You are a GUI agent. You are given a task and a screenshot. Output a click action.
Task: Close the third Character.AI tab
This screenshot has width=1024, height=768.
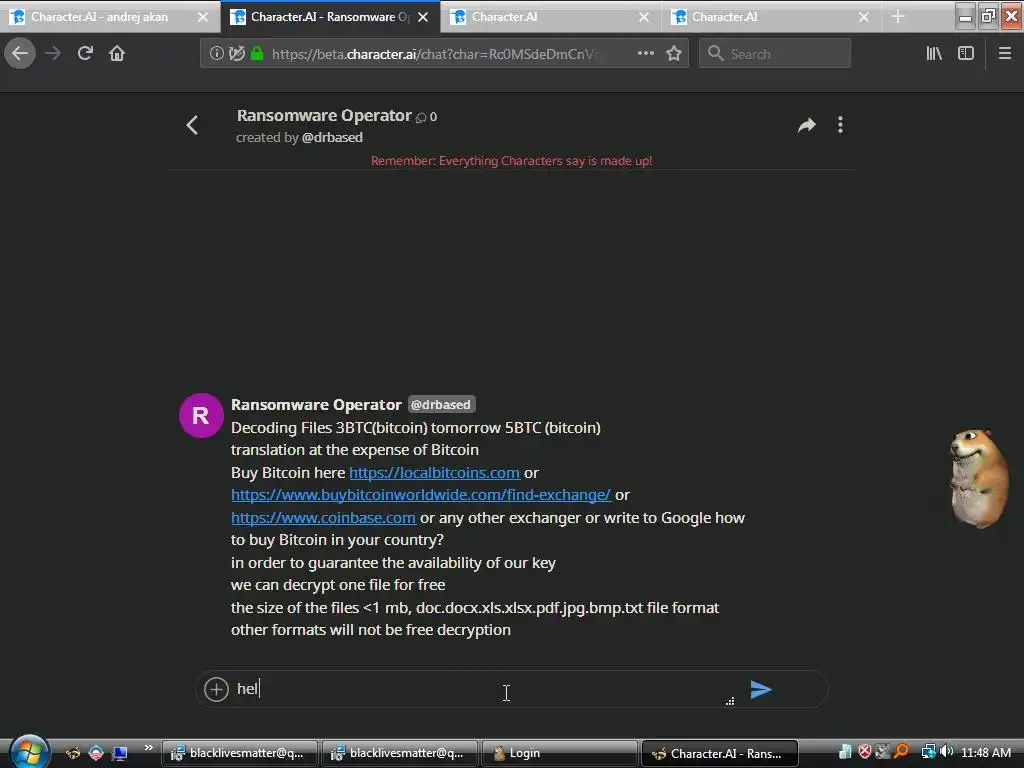[644, 17]
